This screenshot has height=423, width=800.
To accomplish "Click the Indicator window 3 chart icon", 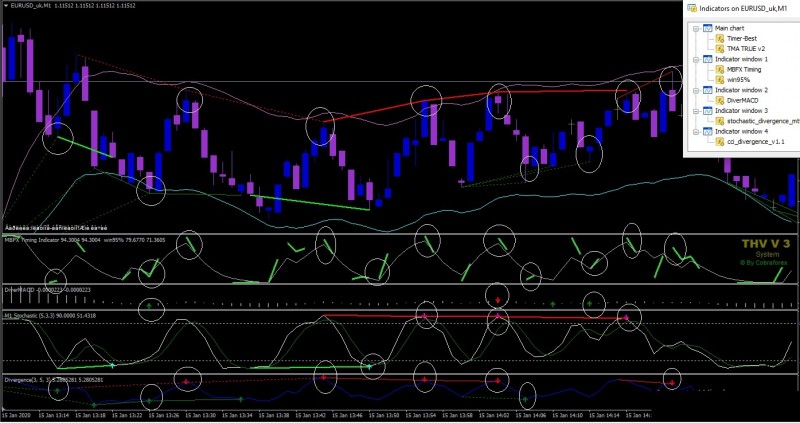I will [707, 111].
